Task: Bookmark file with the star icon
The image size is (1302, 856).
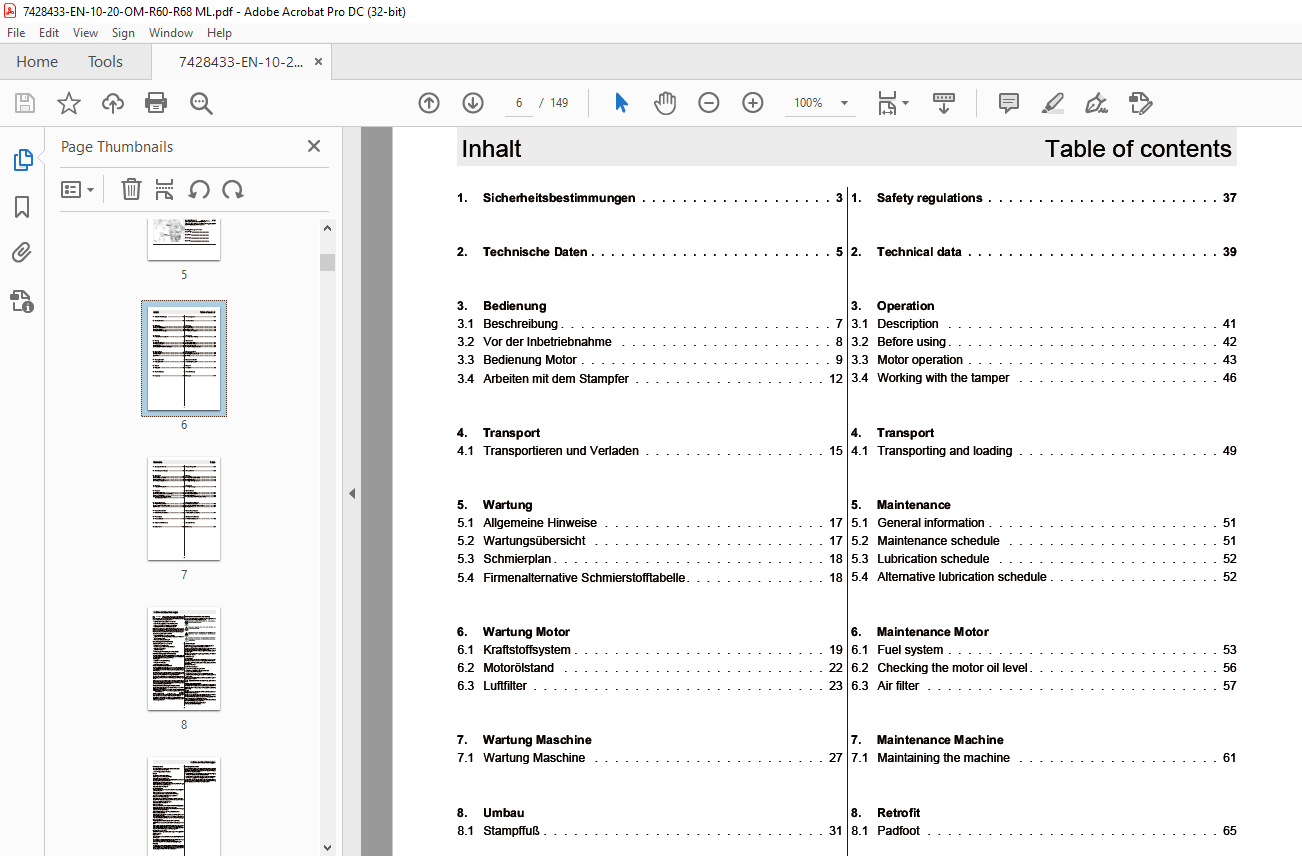Action: [x=69, y=103]
